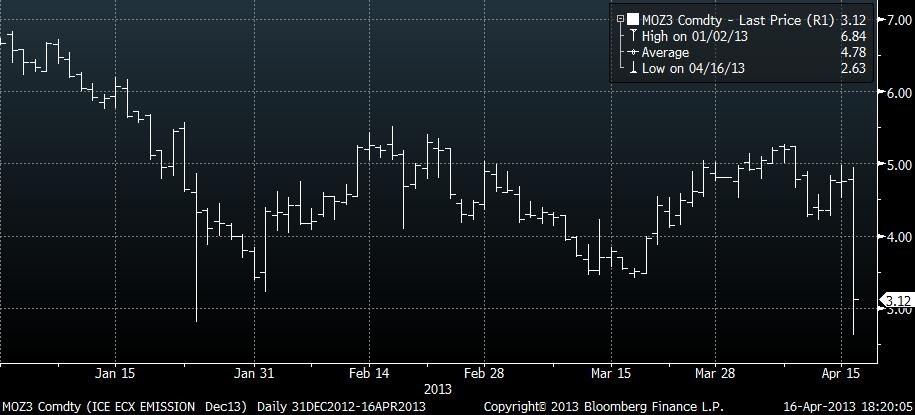Collapse the MOZ3 Comdty legend tree
Viewport: 915px width, 415px height.
coord(621,19)
